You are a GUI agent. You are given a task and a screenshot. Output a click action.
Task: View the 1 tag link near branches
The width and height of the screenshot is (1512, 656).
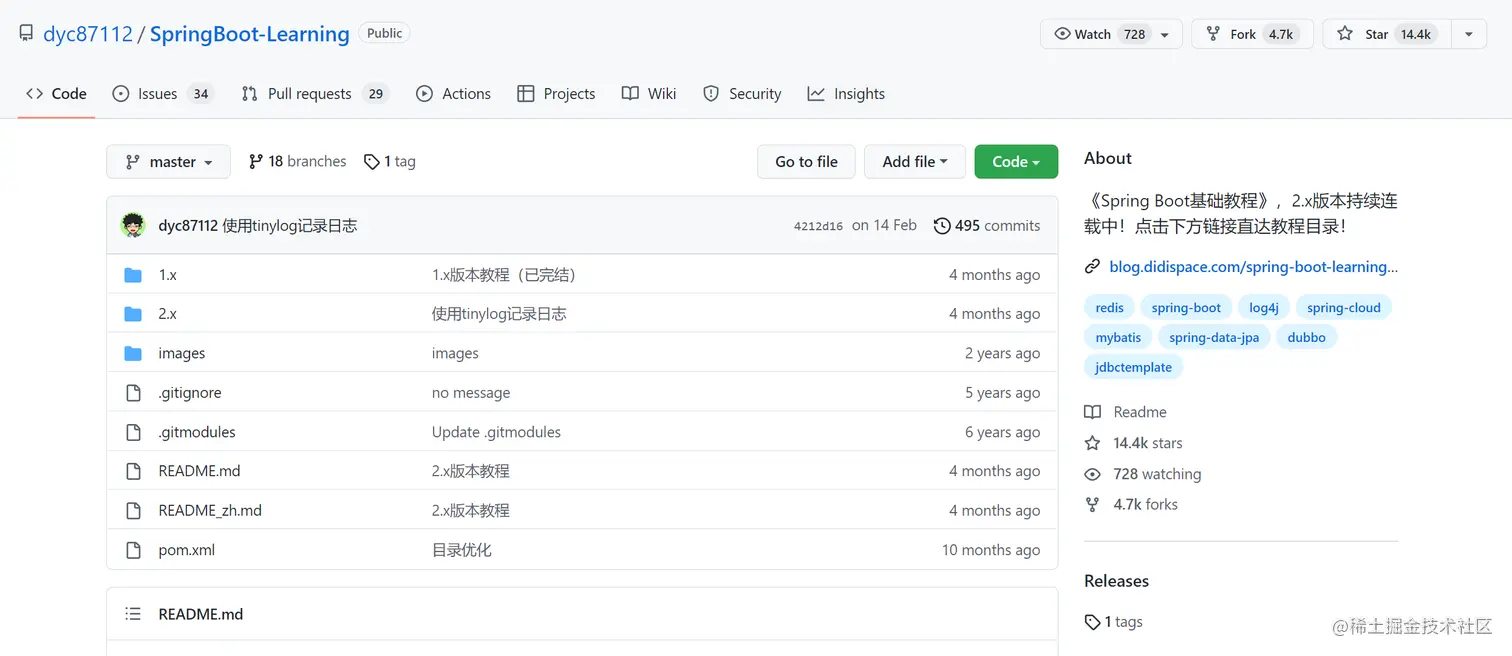(x=390, y=161)
